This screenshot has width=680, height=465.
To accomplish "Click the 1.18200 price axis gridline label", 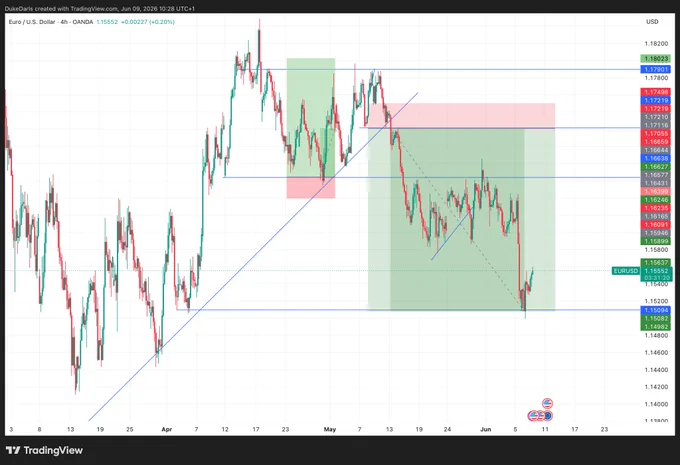I will (656, 44).
